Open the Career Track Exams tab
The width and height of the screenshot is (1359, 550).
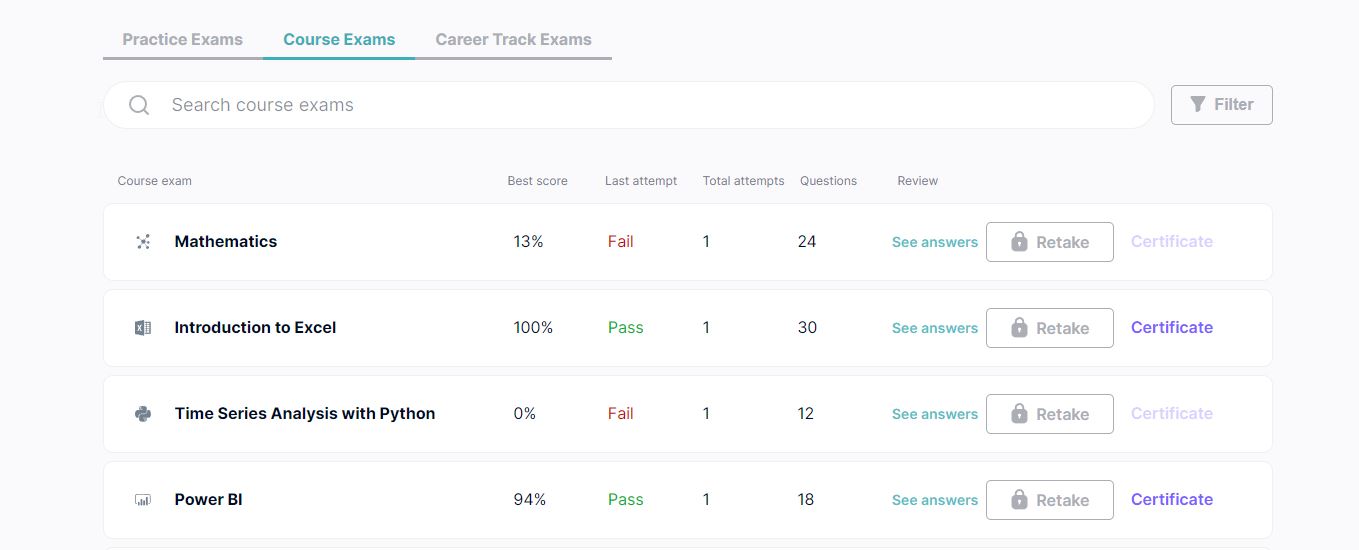tap(513, 40)
